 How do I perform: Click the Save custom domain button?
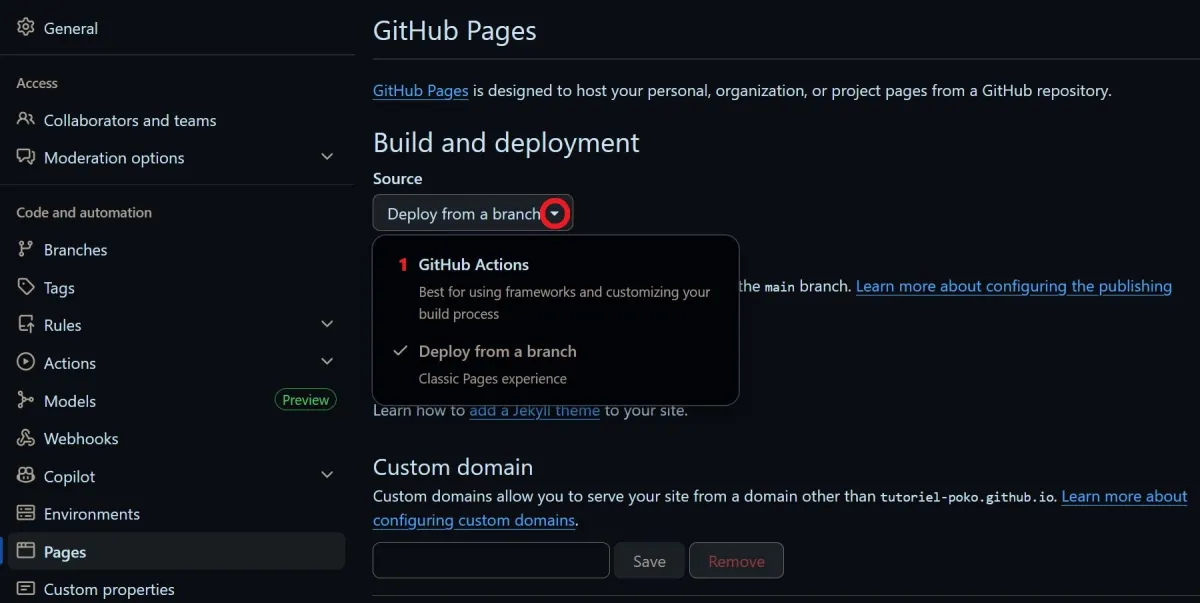(649, 561)
